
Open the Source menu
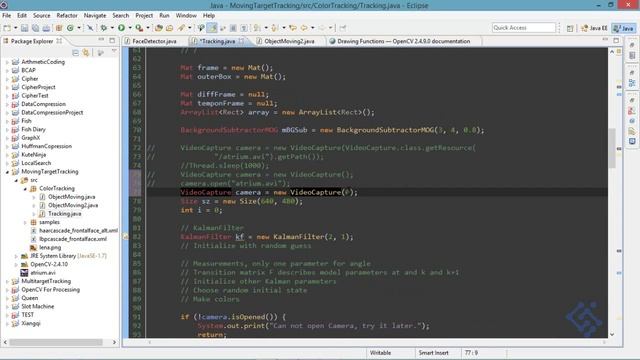tap(42, 15)
